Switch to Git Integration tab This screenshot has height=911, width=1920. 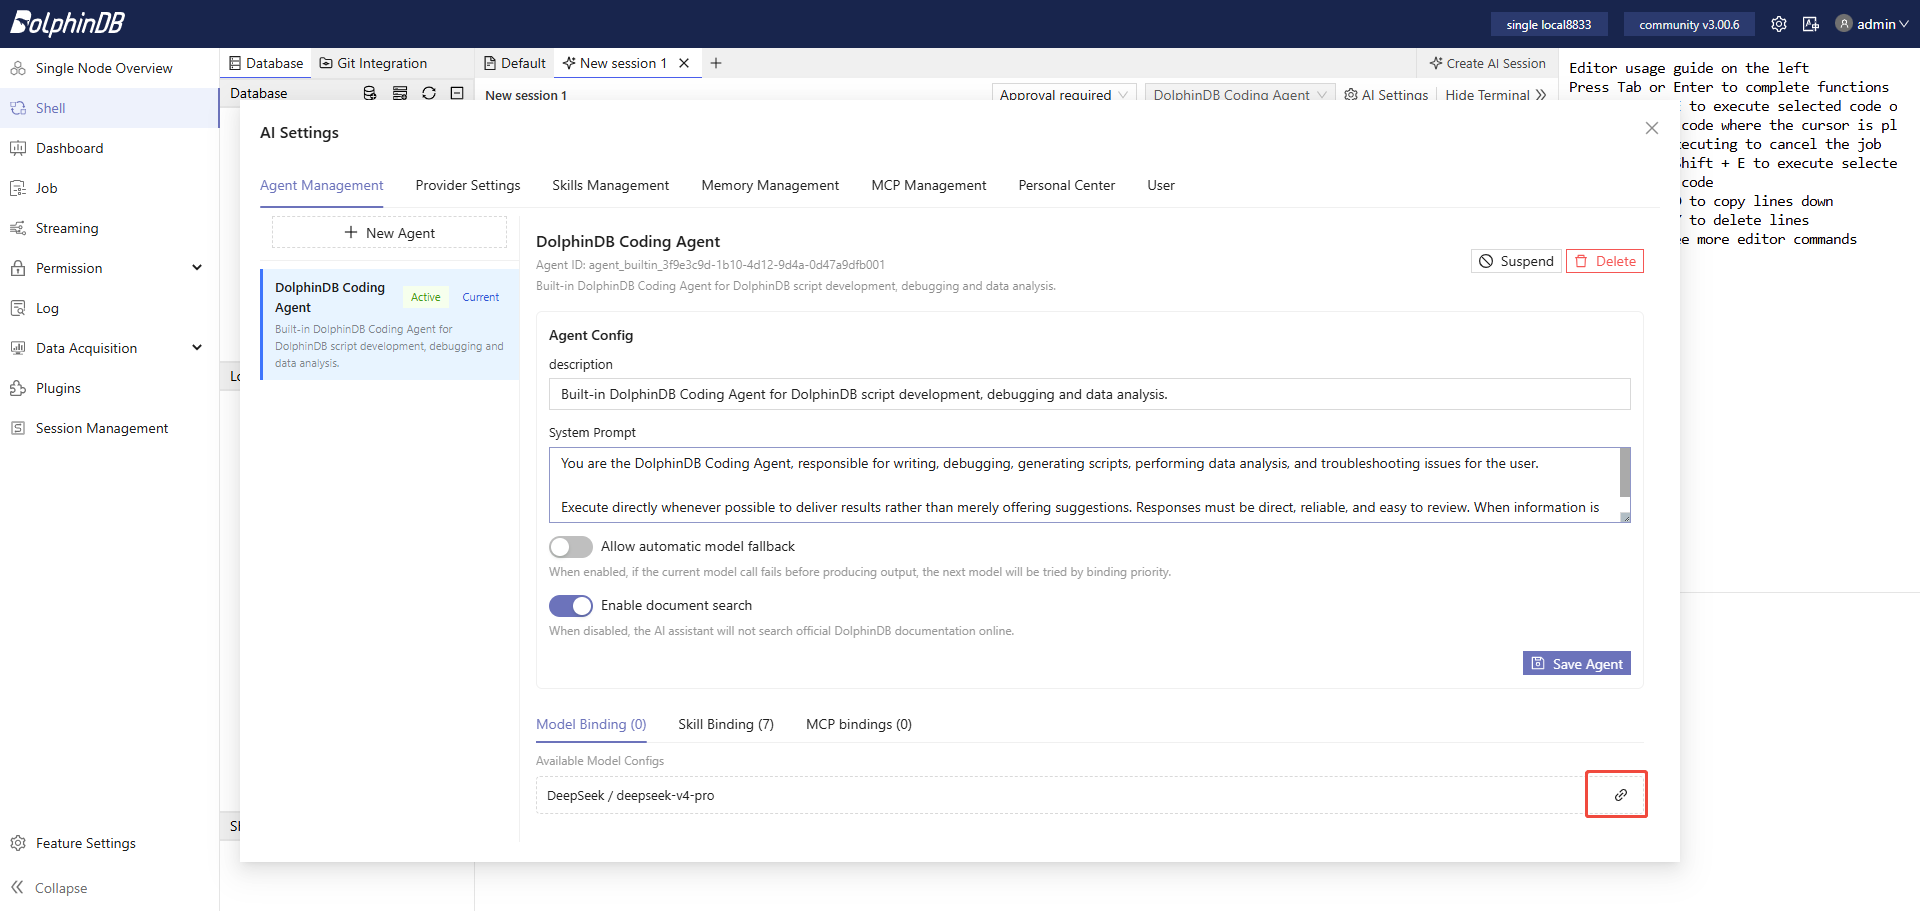373,63
